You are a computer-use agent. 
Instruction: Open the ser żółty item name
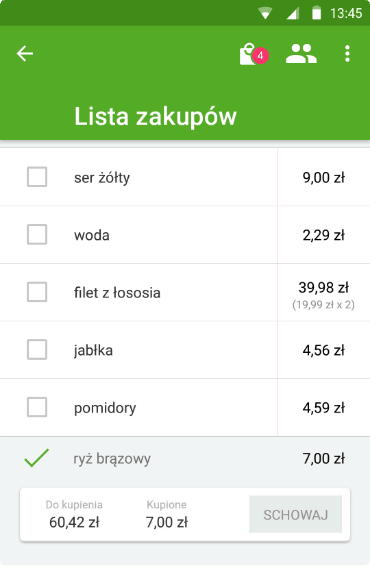tap(102, 178)
